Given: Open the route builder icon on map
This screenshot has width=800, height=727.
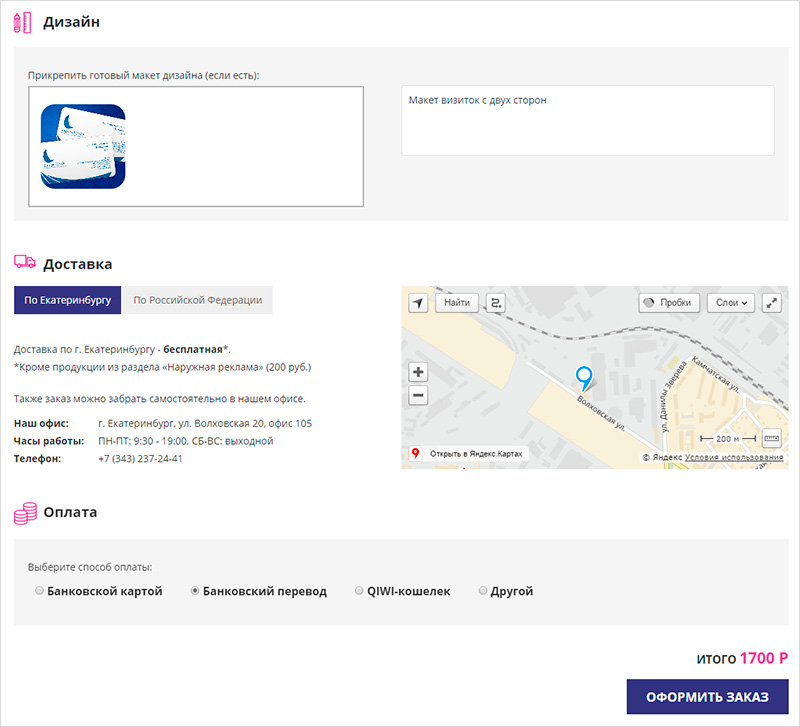Looking at the screenshot, I should point(497,303).
